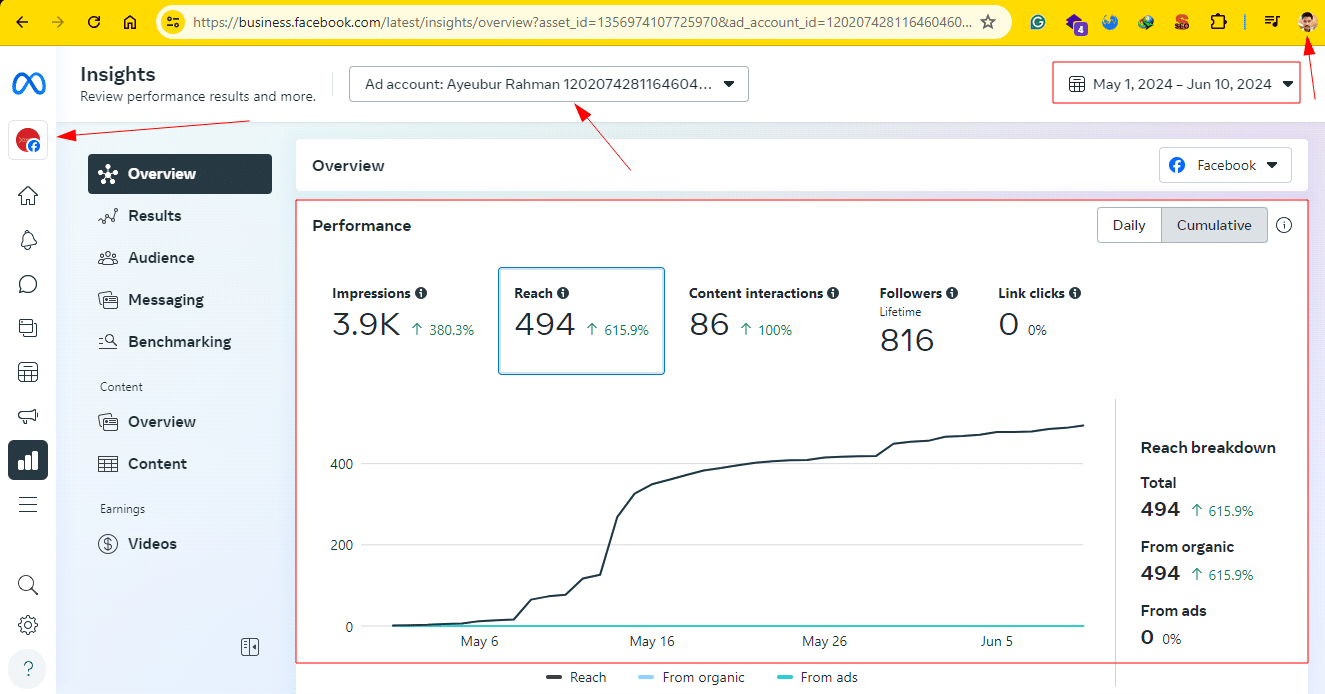The height and width of the screenshot is (694, 1325).
Task: Open the Facebook platform dropdown
Action: tap(1225, 165)
